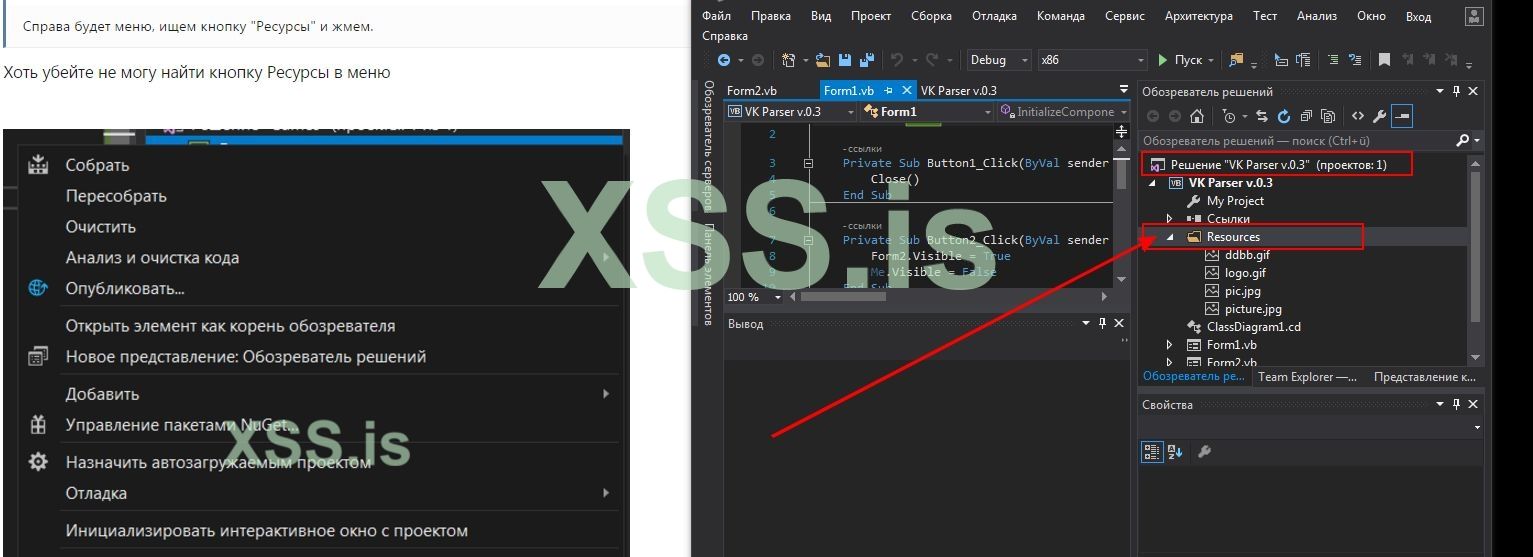Pin the Вывод output panel

(x=1103, y=323)
